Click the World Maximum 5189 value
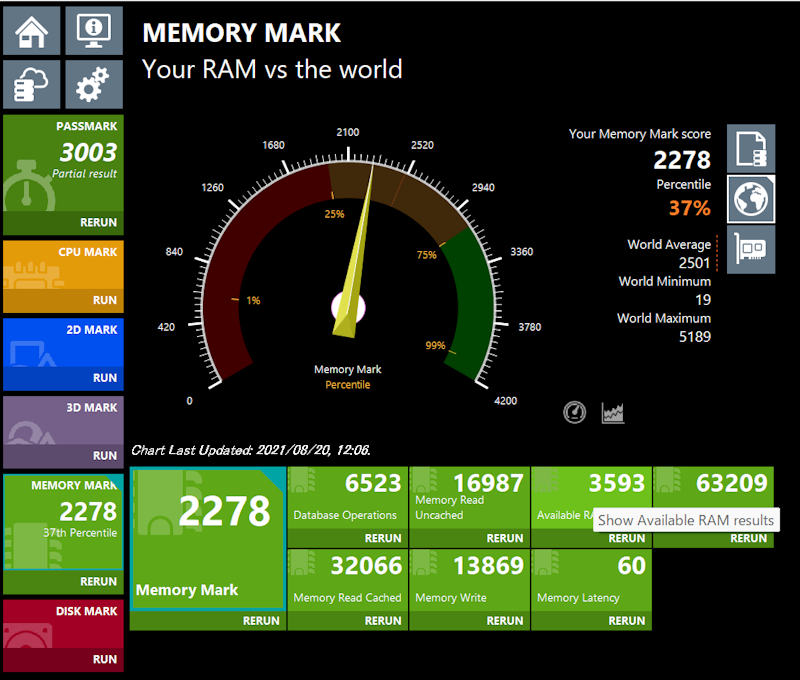 pyautogui.click(x=694, y=337)
